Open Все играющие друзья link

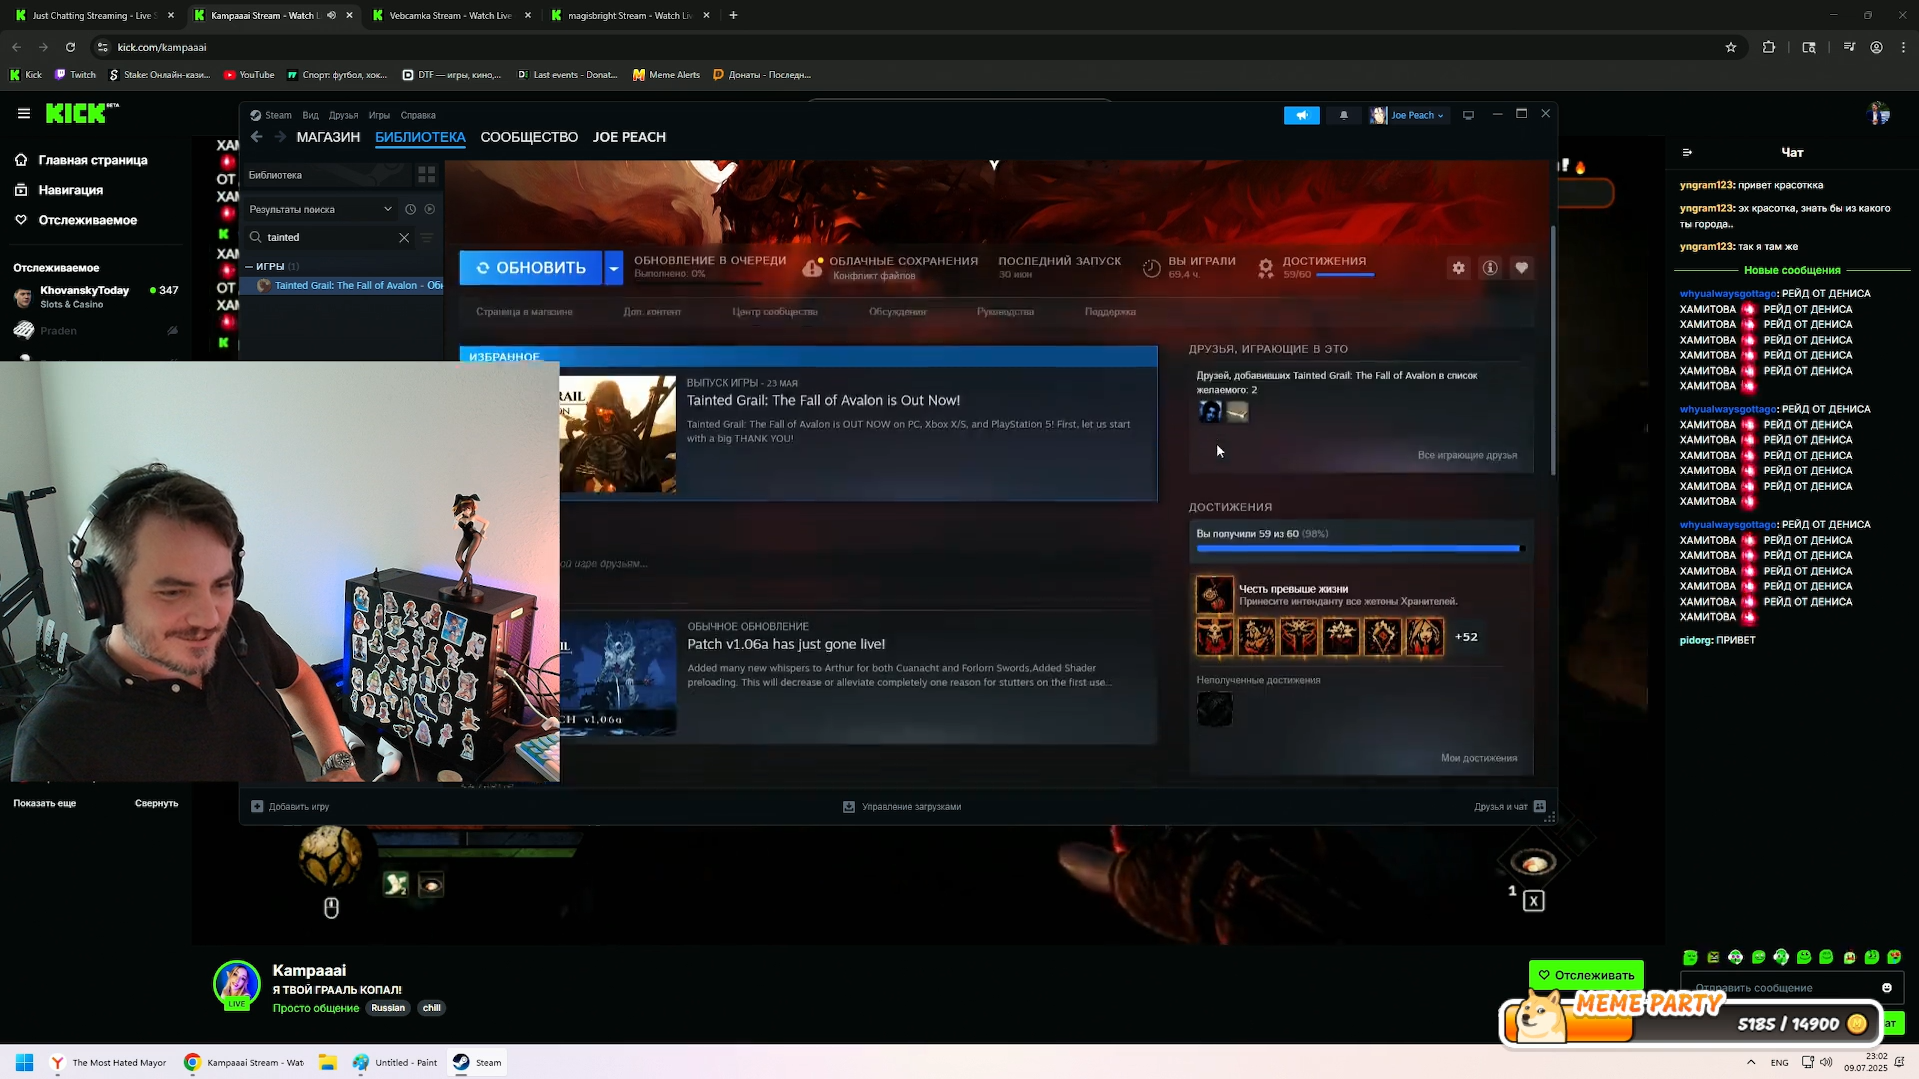(1467, 456)
